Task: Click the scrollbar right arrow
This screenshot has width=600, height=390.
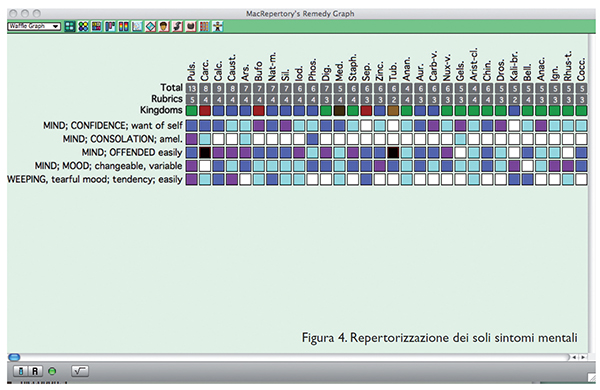Action: (x=583, y=357)
